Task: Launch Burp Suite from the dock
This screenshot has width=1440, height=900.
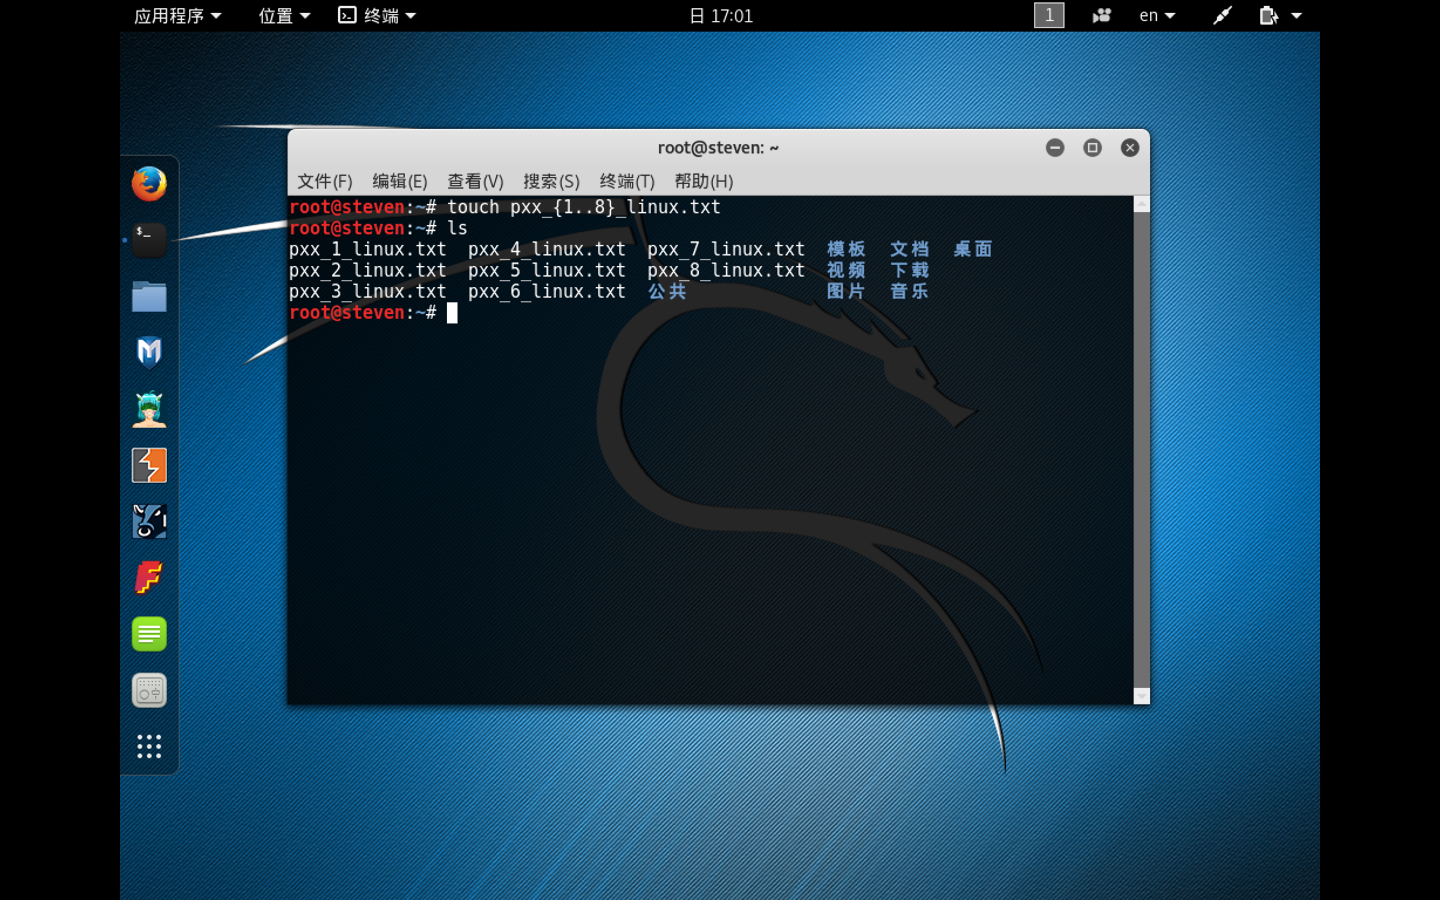Action: (x=149, y=466)
